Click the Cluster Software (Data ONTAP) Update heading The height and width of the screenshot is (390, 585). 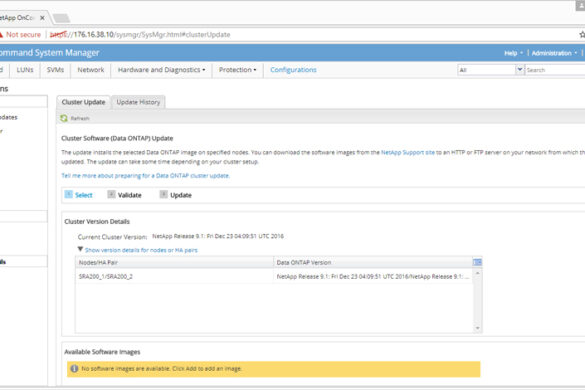tap(117, 138)
